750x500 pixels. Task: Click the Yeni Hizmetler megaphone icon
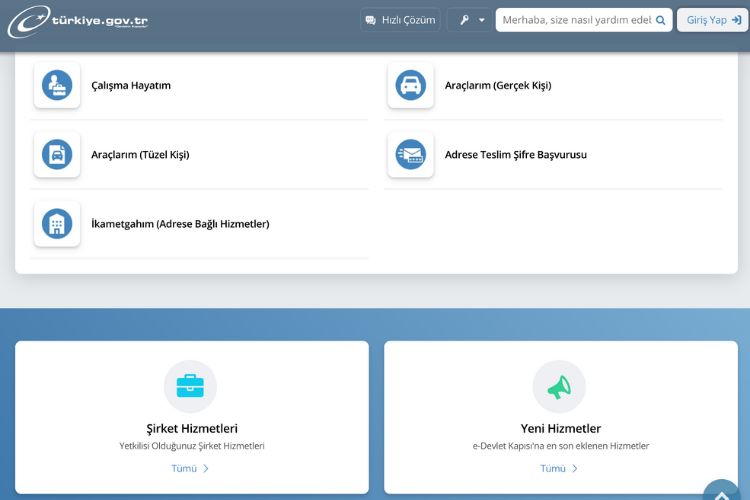click(x=559, y=386)
